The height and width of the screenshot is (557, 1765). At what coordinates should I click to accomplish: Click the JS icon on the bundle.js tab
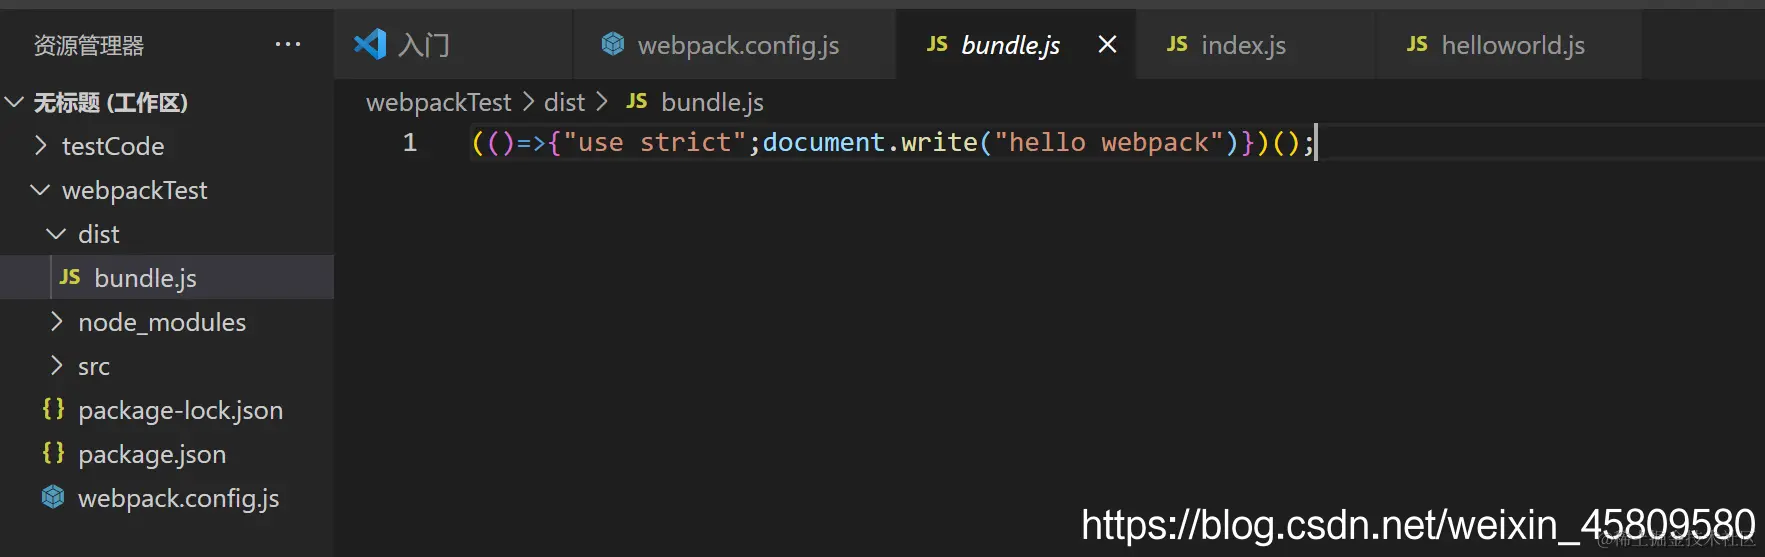click(937, 44)
